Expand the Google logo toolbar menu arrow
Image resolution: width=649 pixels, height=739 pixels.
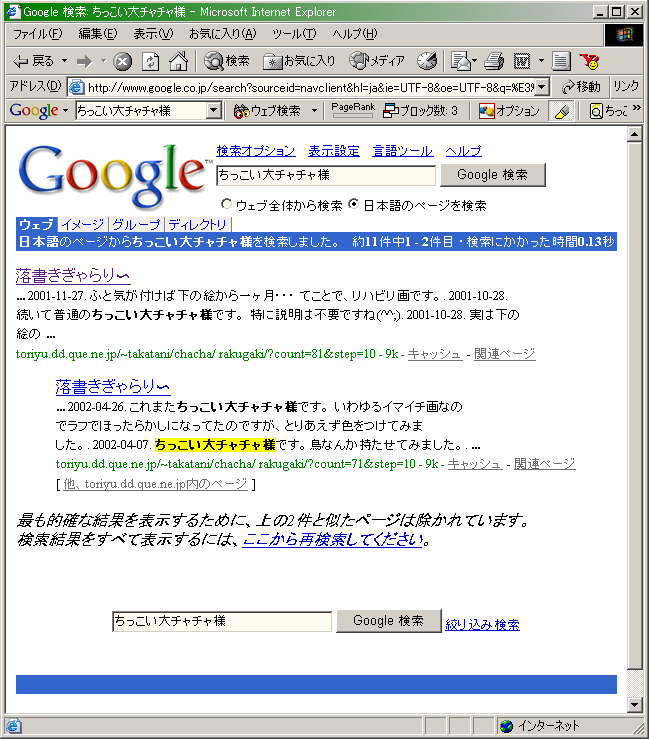[66, 111]
